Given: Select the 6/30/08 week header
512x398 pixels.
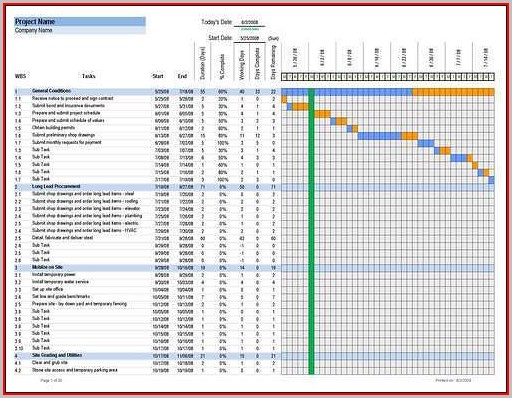Looking at the screenshot, I should click(x=431, y=57).
